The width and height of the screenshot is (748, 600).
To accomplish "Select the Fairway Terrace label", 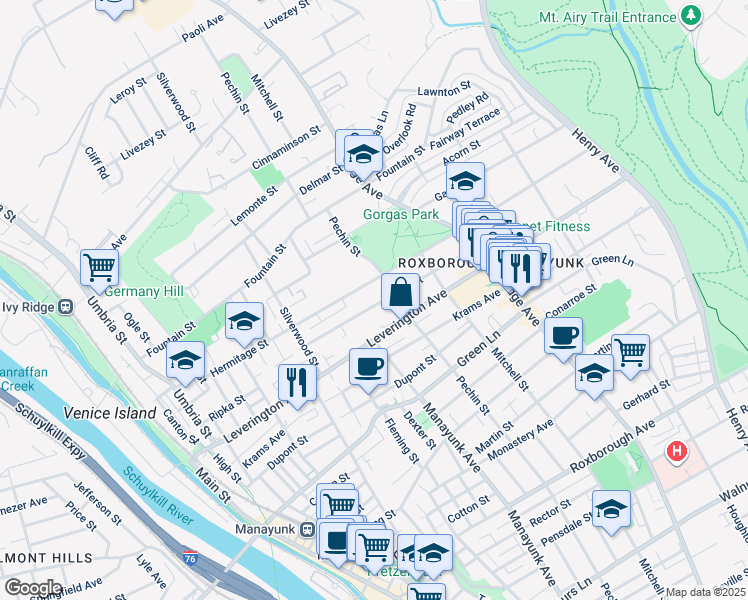I will [465, 128].
